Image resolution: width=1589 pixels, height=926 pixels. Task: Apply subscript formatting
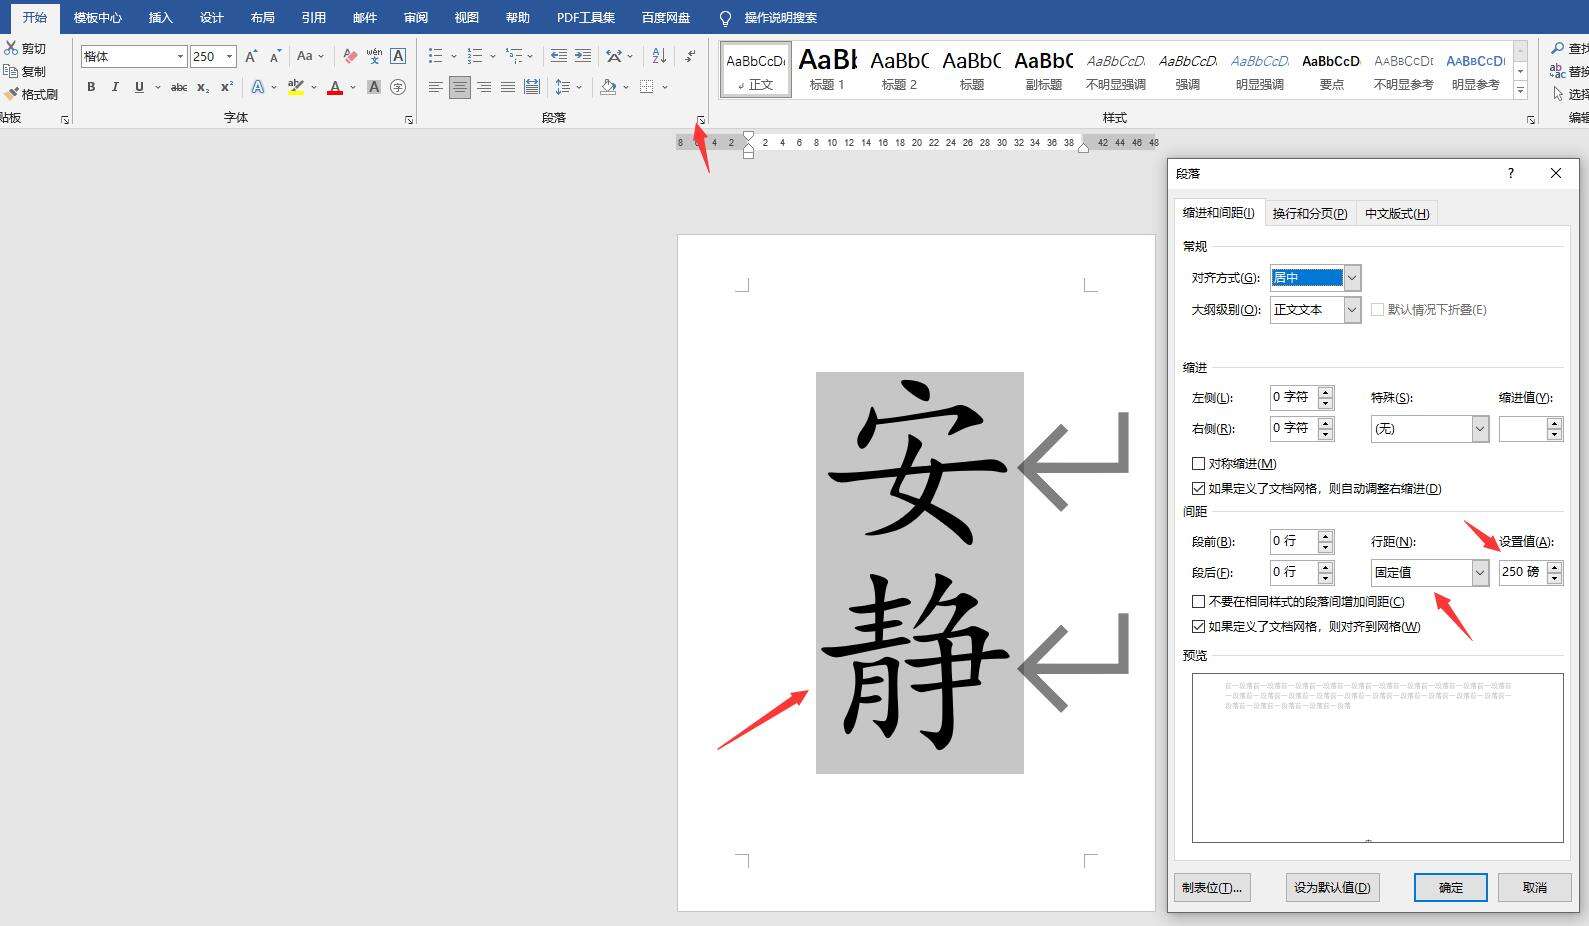tap(203, 87)
